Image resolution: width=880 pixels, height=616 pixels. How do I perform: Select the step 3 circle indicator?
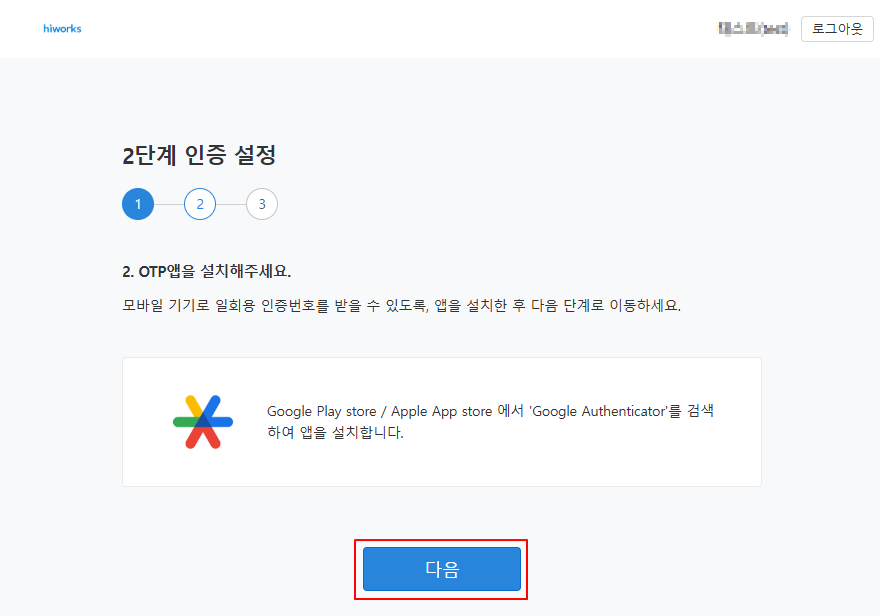coord(262,204)
